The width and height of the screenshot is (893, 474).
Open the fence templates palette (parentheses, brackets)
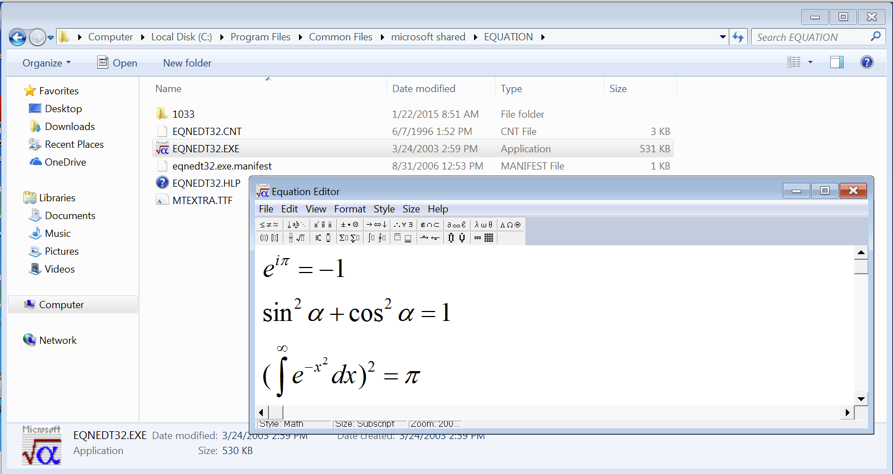269,238
